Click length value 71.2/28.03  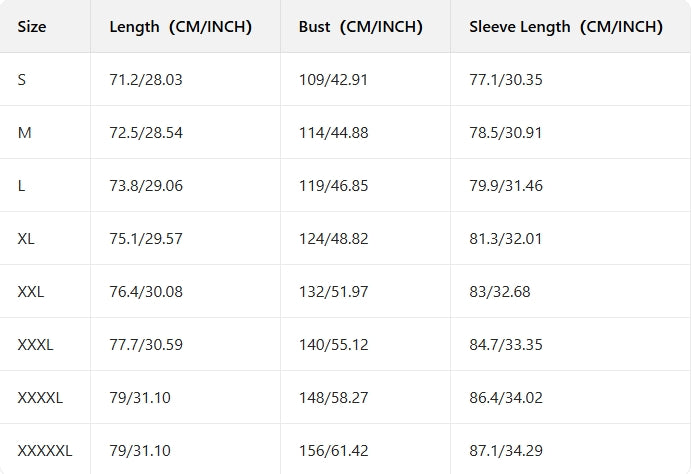(x=144, y=79)
